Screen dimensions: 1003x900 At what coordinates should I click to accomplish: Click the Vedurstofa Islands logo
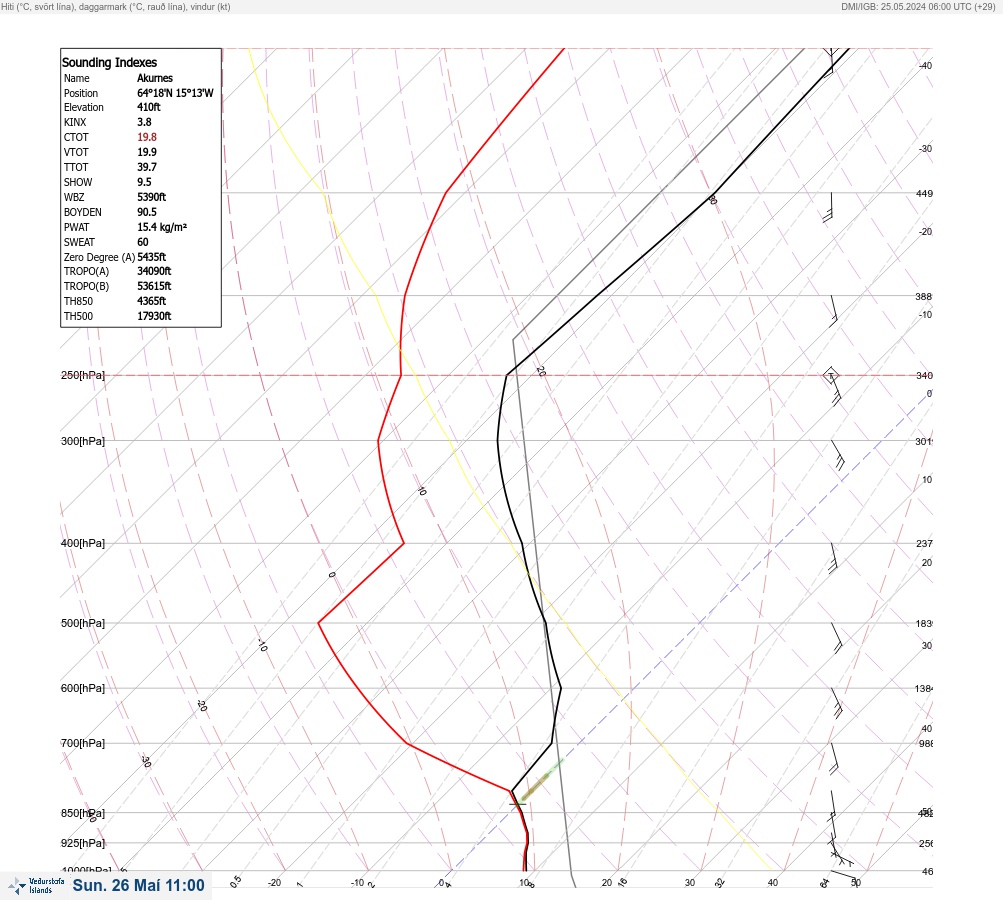click(36, 886)
